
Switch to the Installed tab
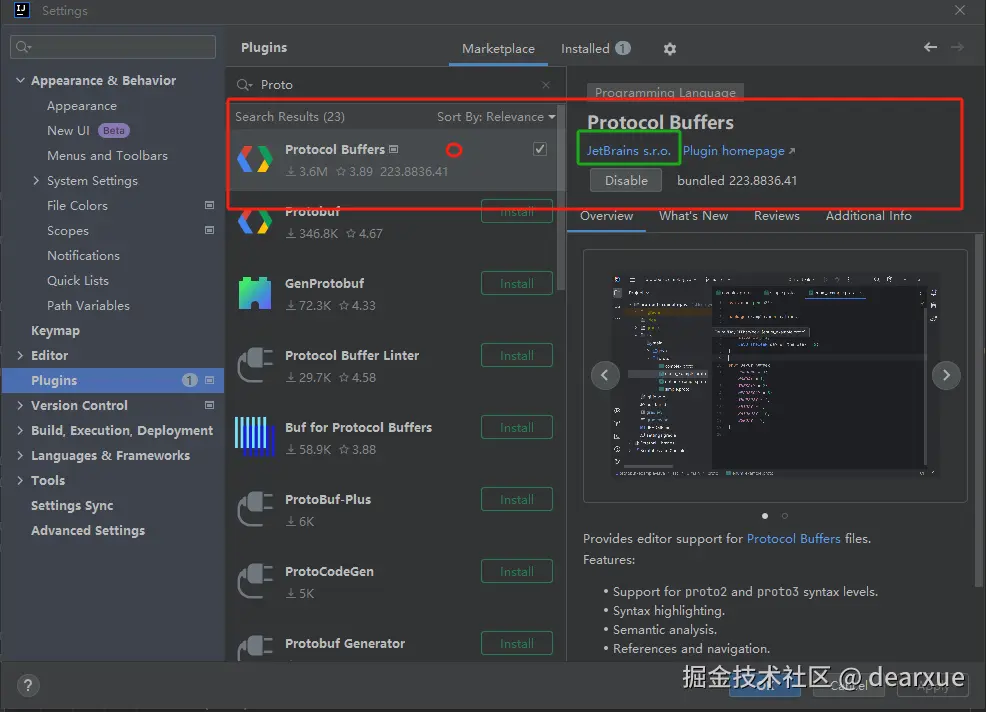588,47
